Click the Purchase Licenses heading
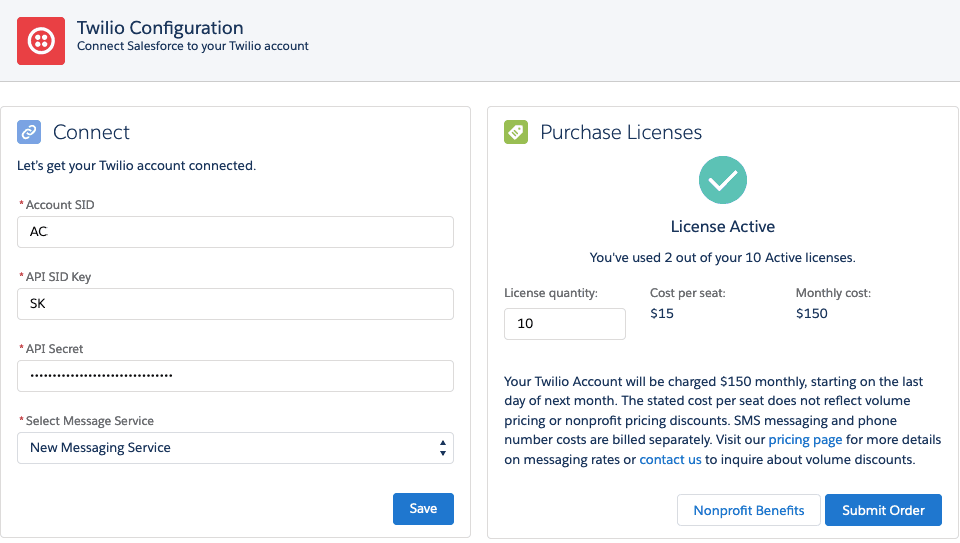 (621, 132)
